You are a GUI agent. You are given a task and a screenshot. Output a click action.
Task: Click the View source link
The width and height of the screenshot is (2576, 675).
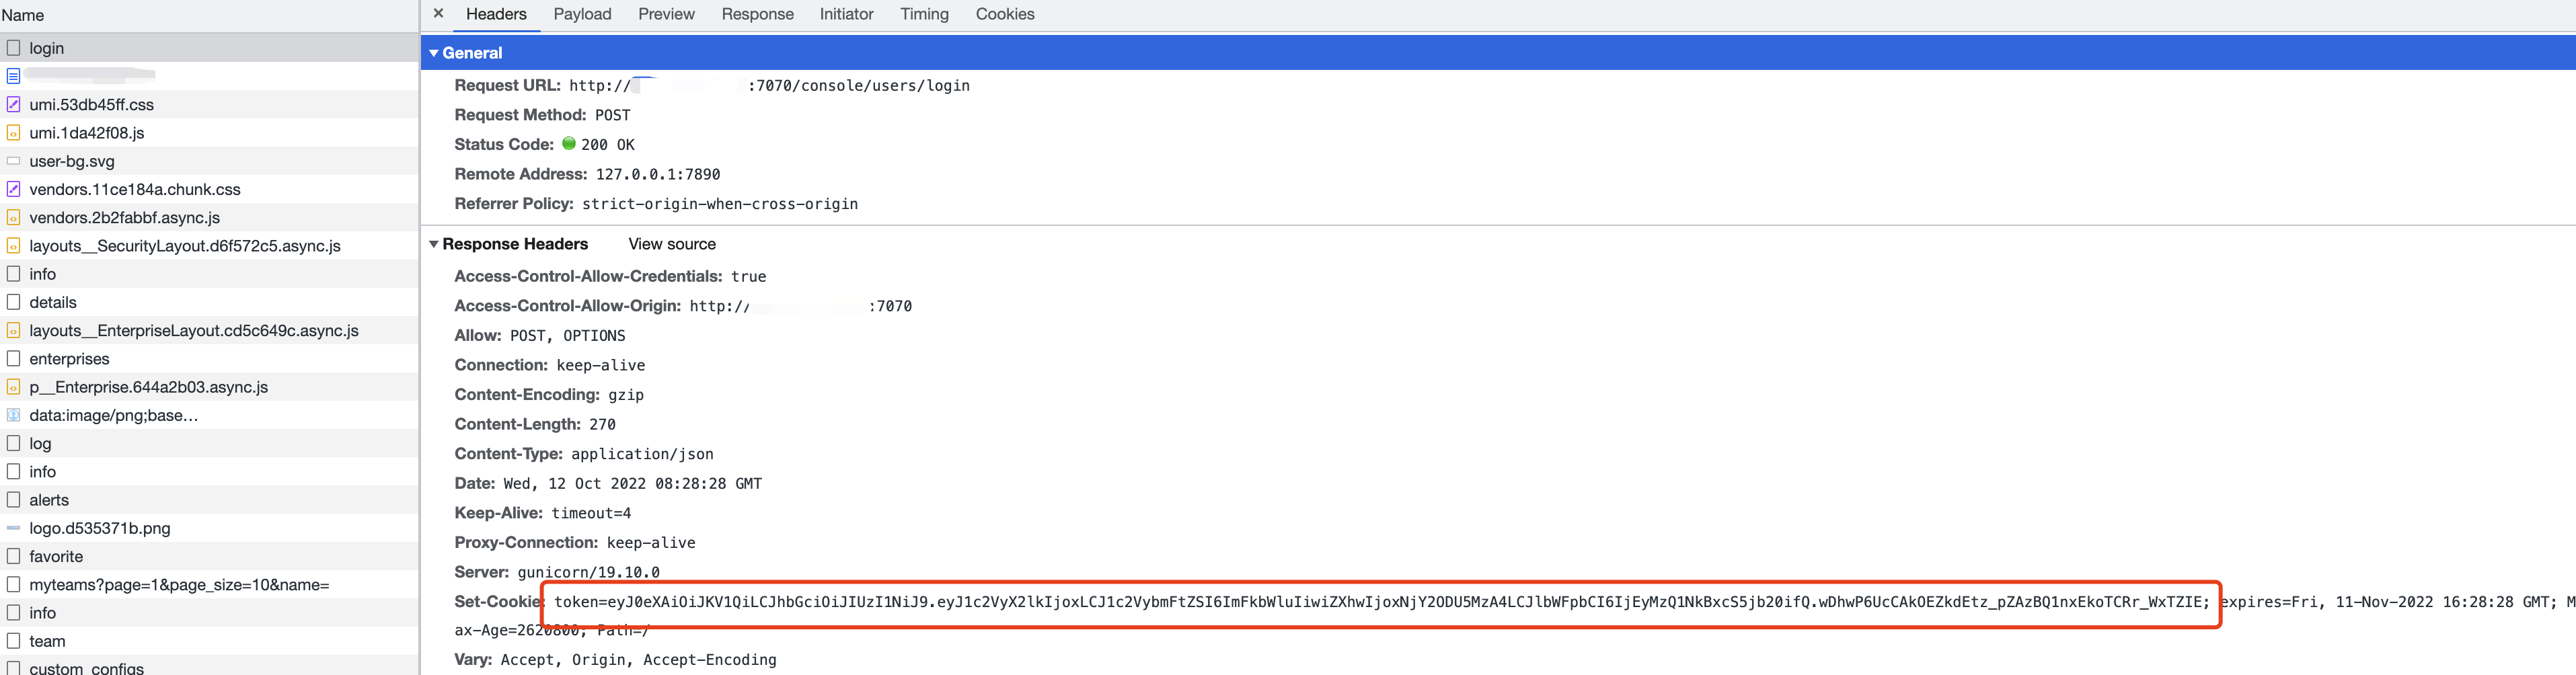pos(671,244)
